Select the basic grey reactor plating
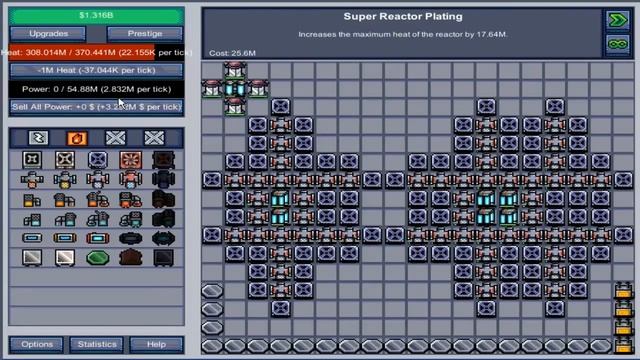This screenshot has width=640, height=360. [x=32, y=258]
